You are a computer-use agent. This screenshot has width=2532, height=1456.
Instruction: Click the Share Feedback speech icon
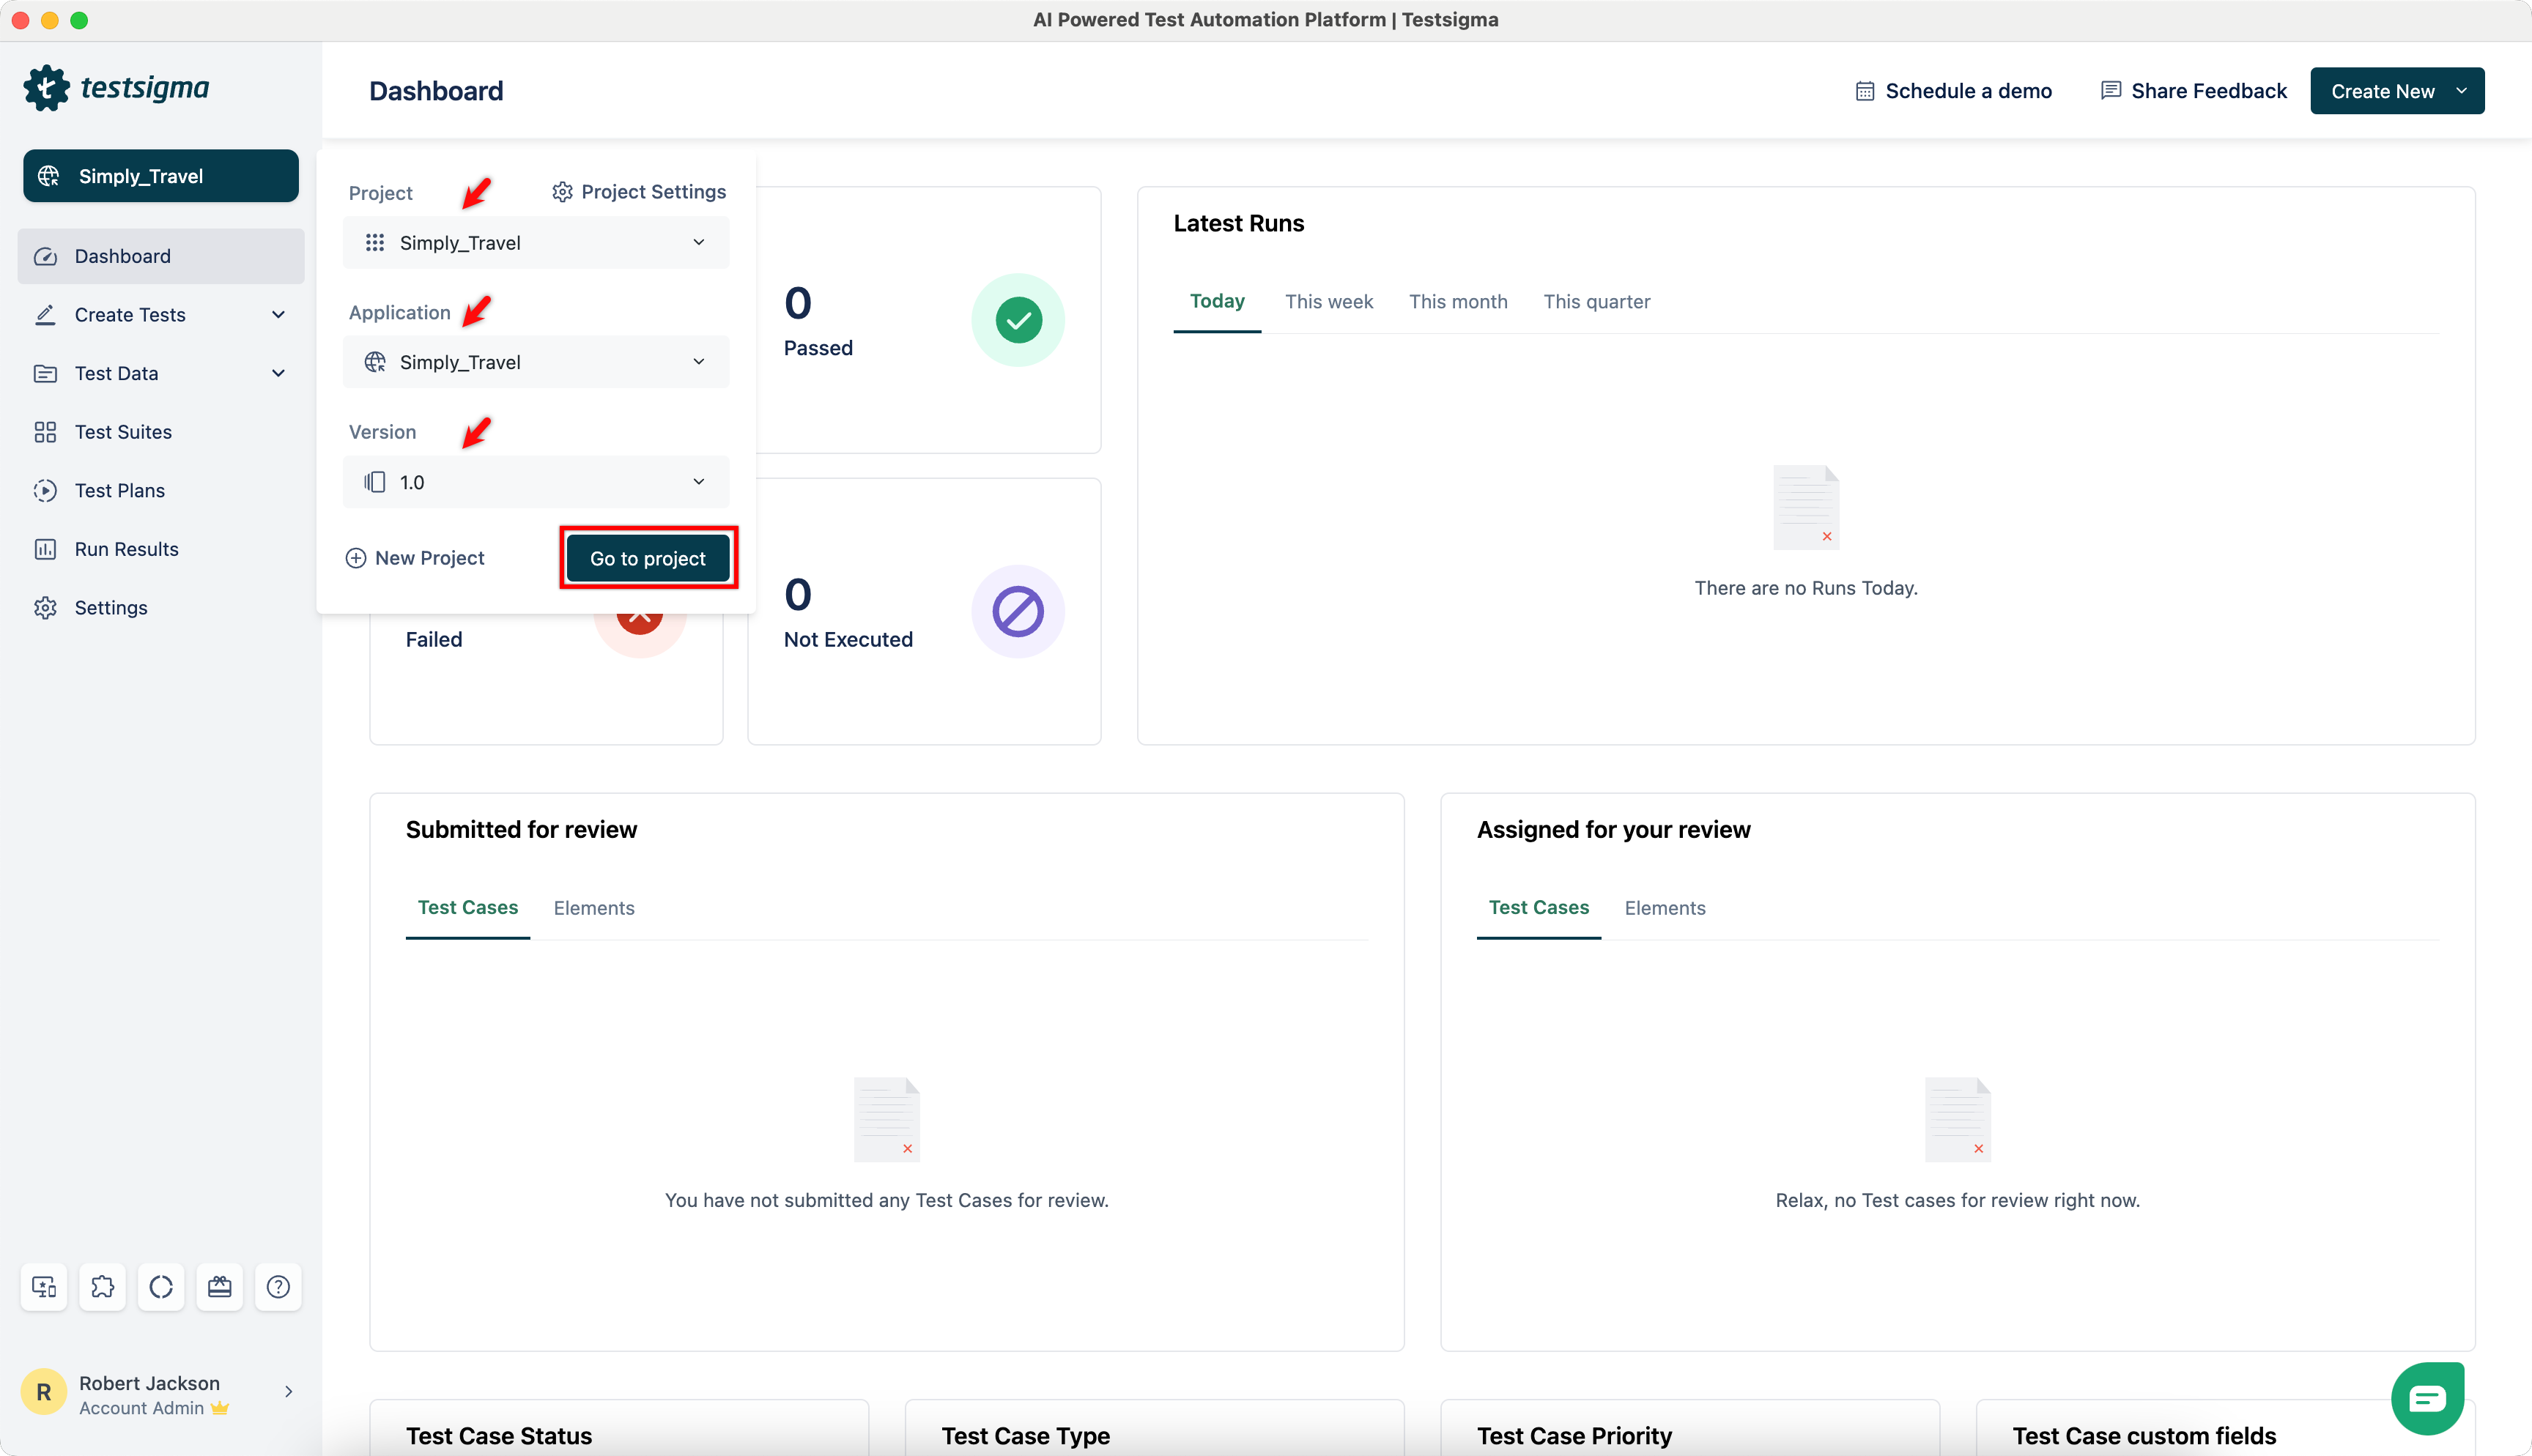point(2111,90)
